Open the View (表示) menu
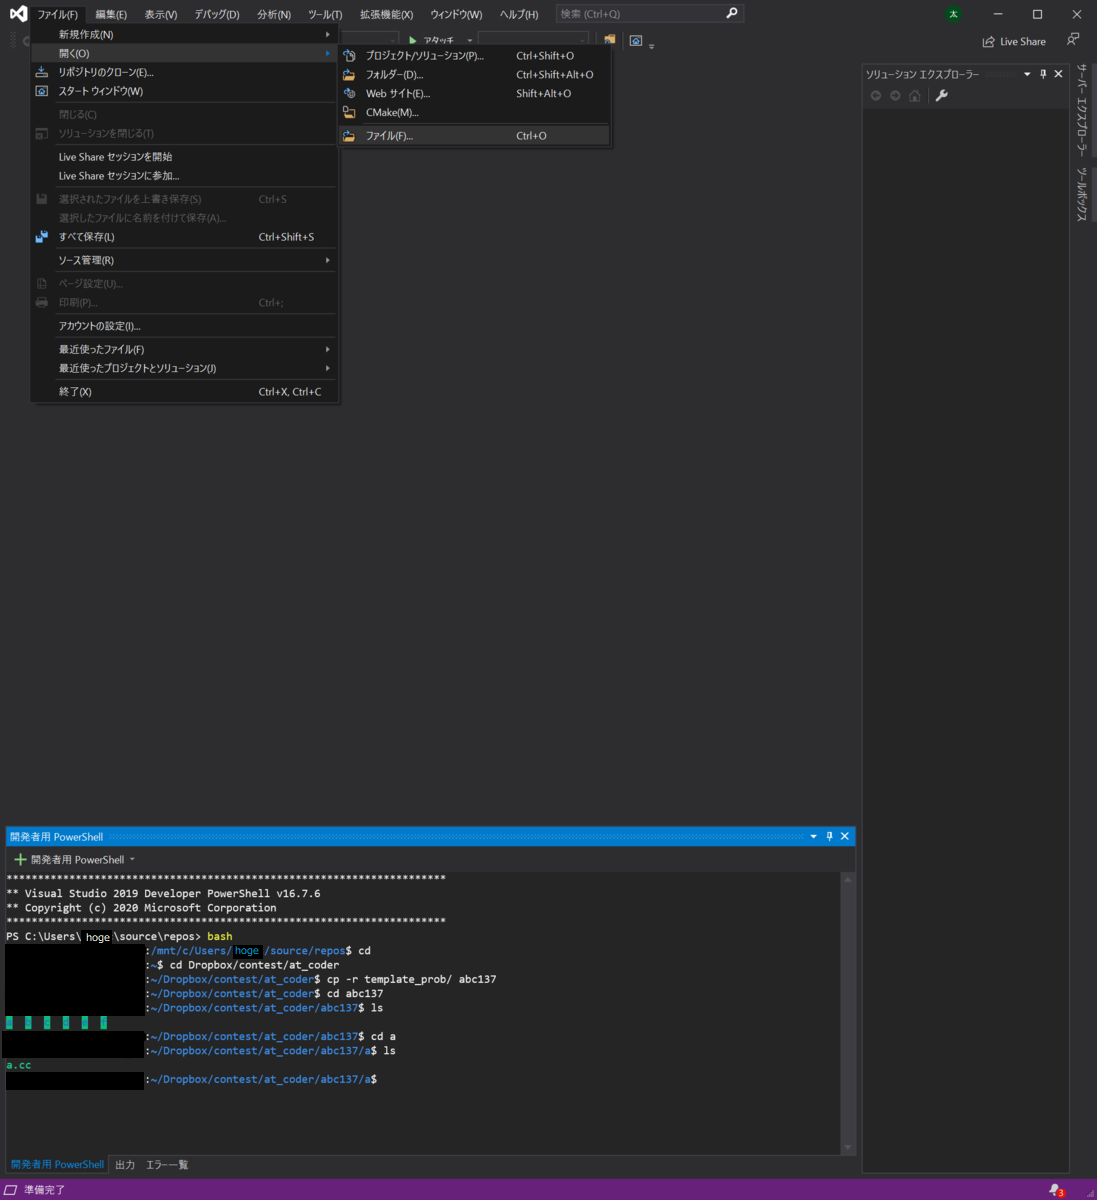 160,14
